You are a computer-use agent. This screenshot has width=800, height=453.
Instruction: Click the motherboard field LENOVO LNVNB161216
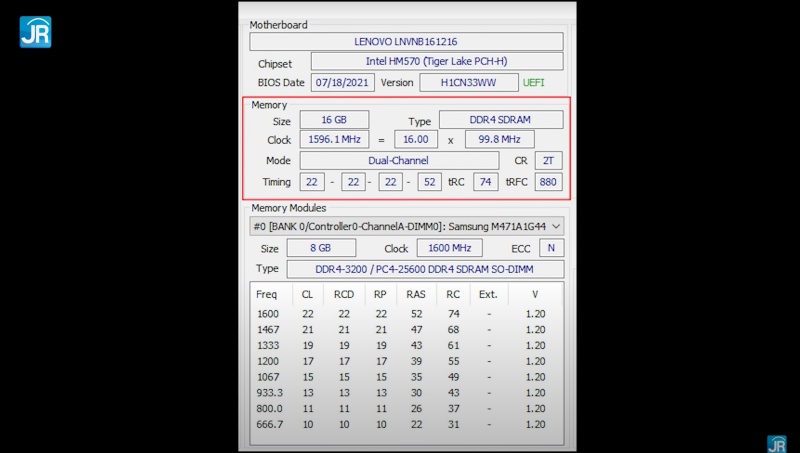coord(406,42)
